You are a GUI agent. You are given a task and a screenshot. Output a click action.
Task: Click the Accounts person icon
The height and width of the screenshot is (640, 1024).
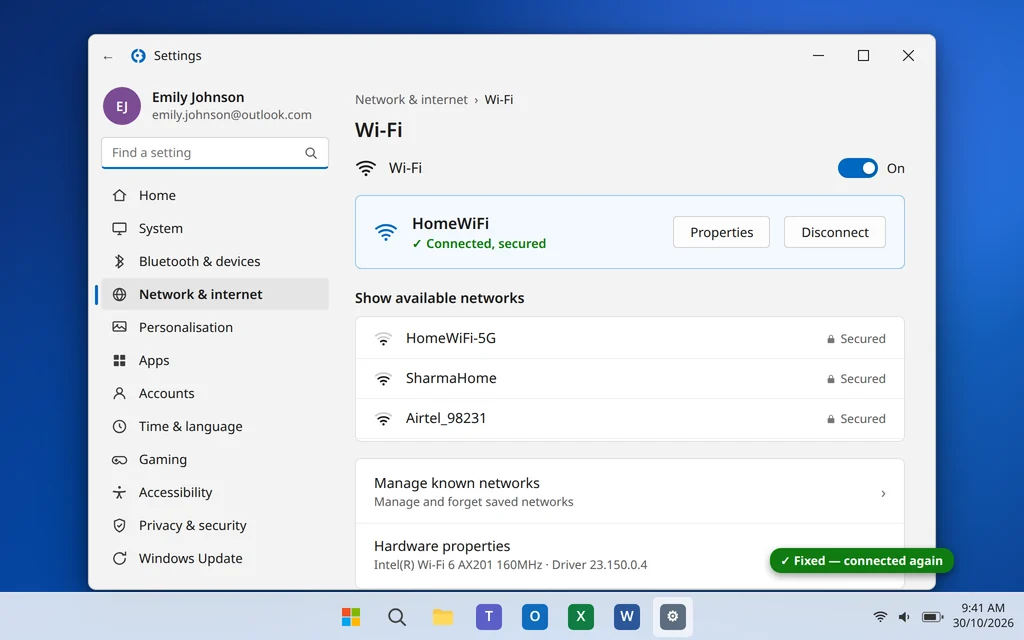click(x=119, y=393)
